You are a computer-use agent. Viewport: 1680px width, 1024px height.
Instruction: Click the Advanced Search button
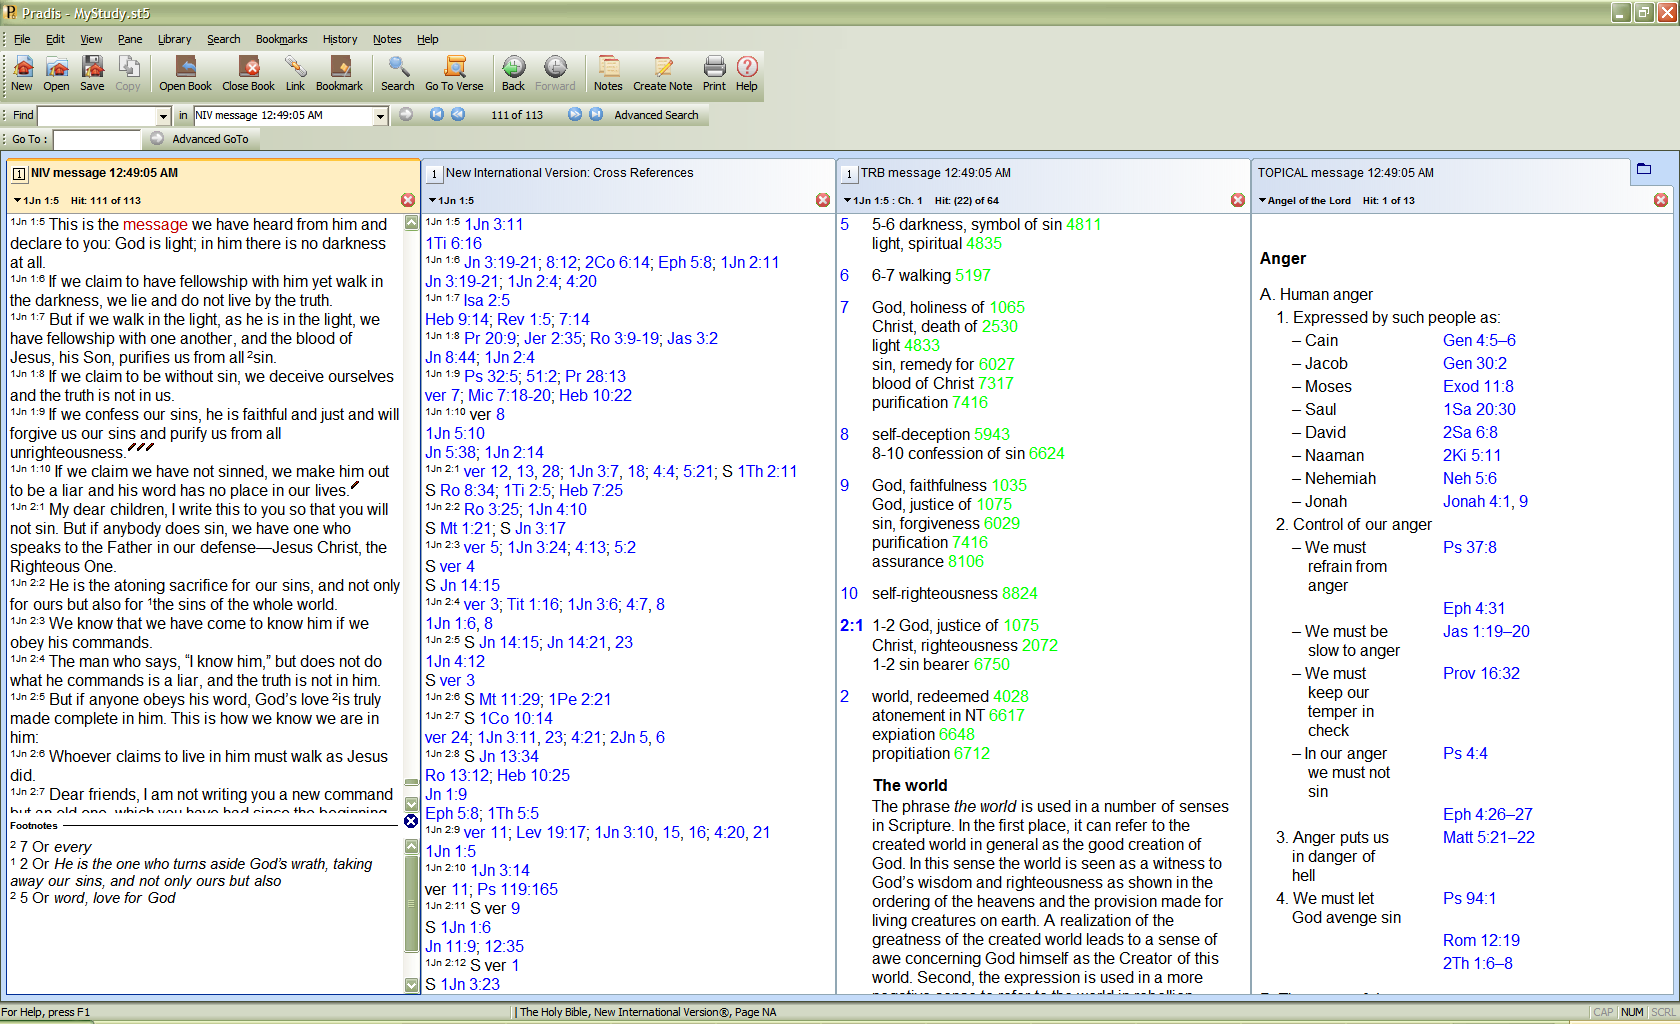coord(656,115)
